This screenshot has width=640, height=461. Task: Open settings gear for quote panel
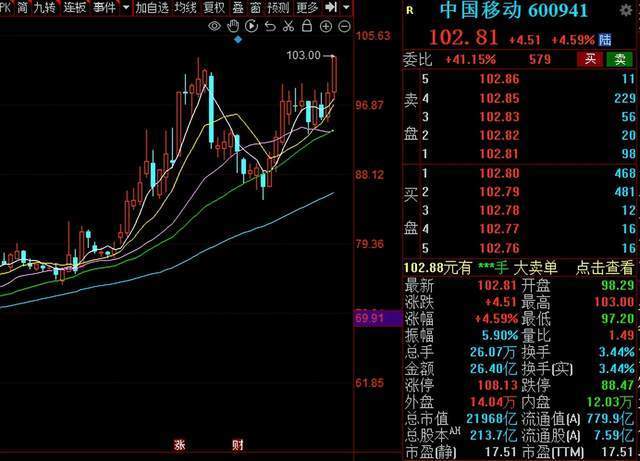pos(625,10)
